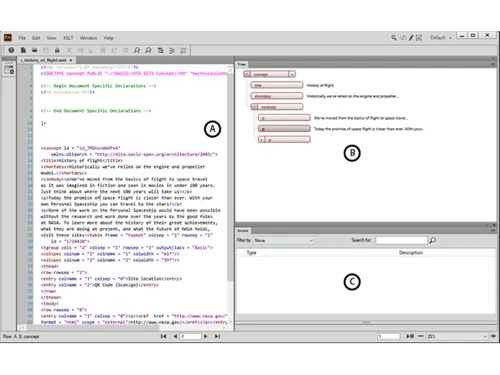
Task: Click the last icon in the main toolbar
Action: point(183,50)
